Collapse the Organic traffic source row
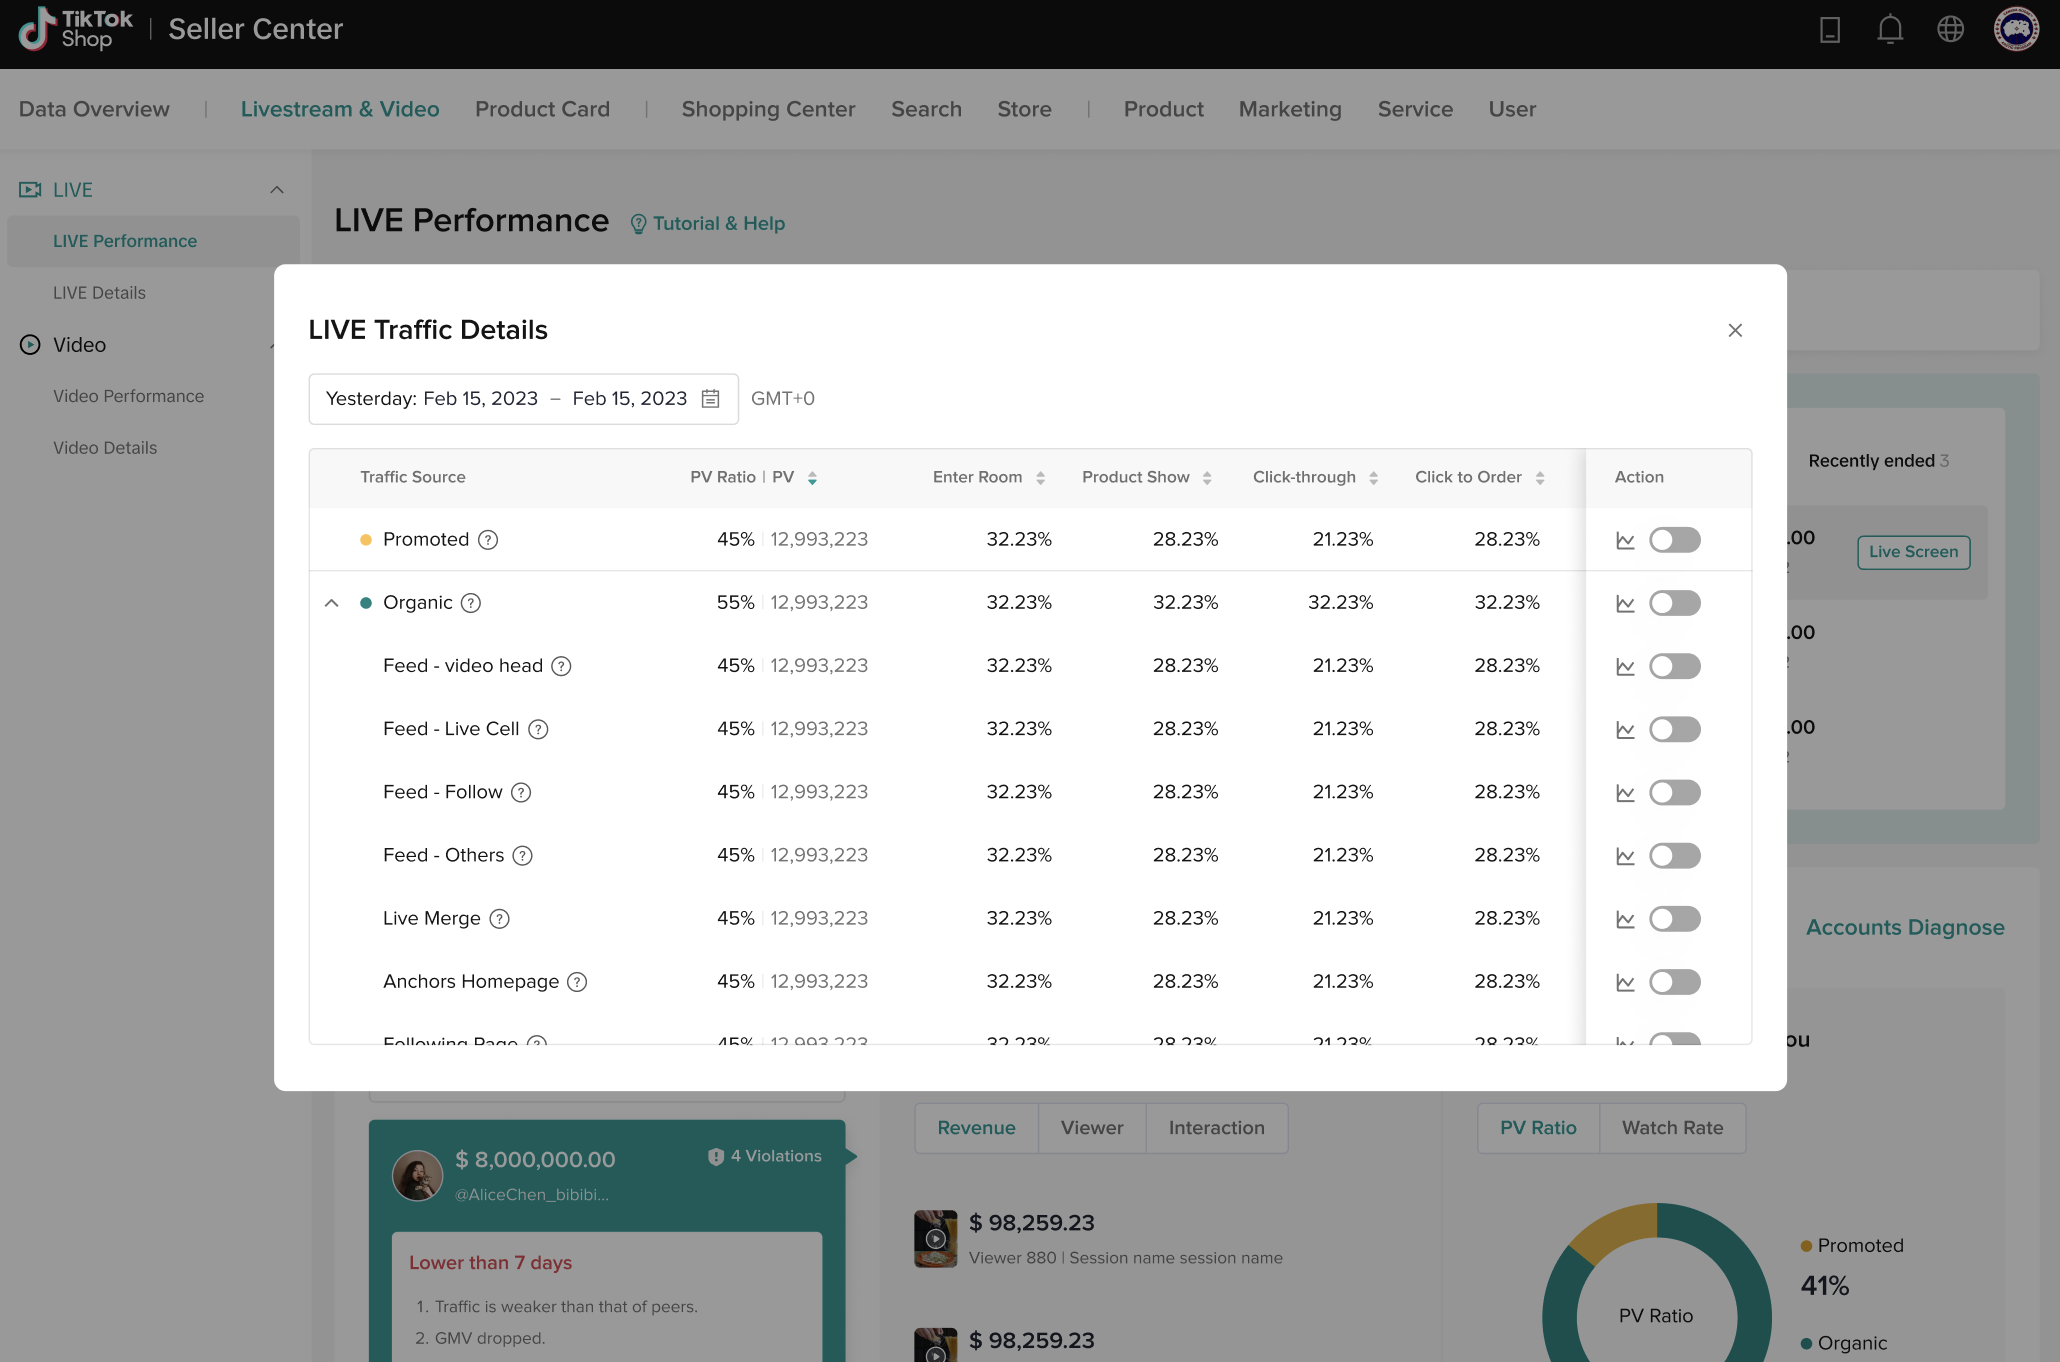 click(x=332, y=603)
